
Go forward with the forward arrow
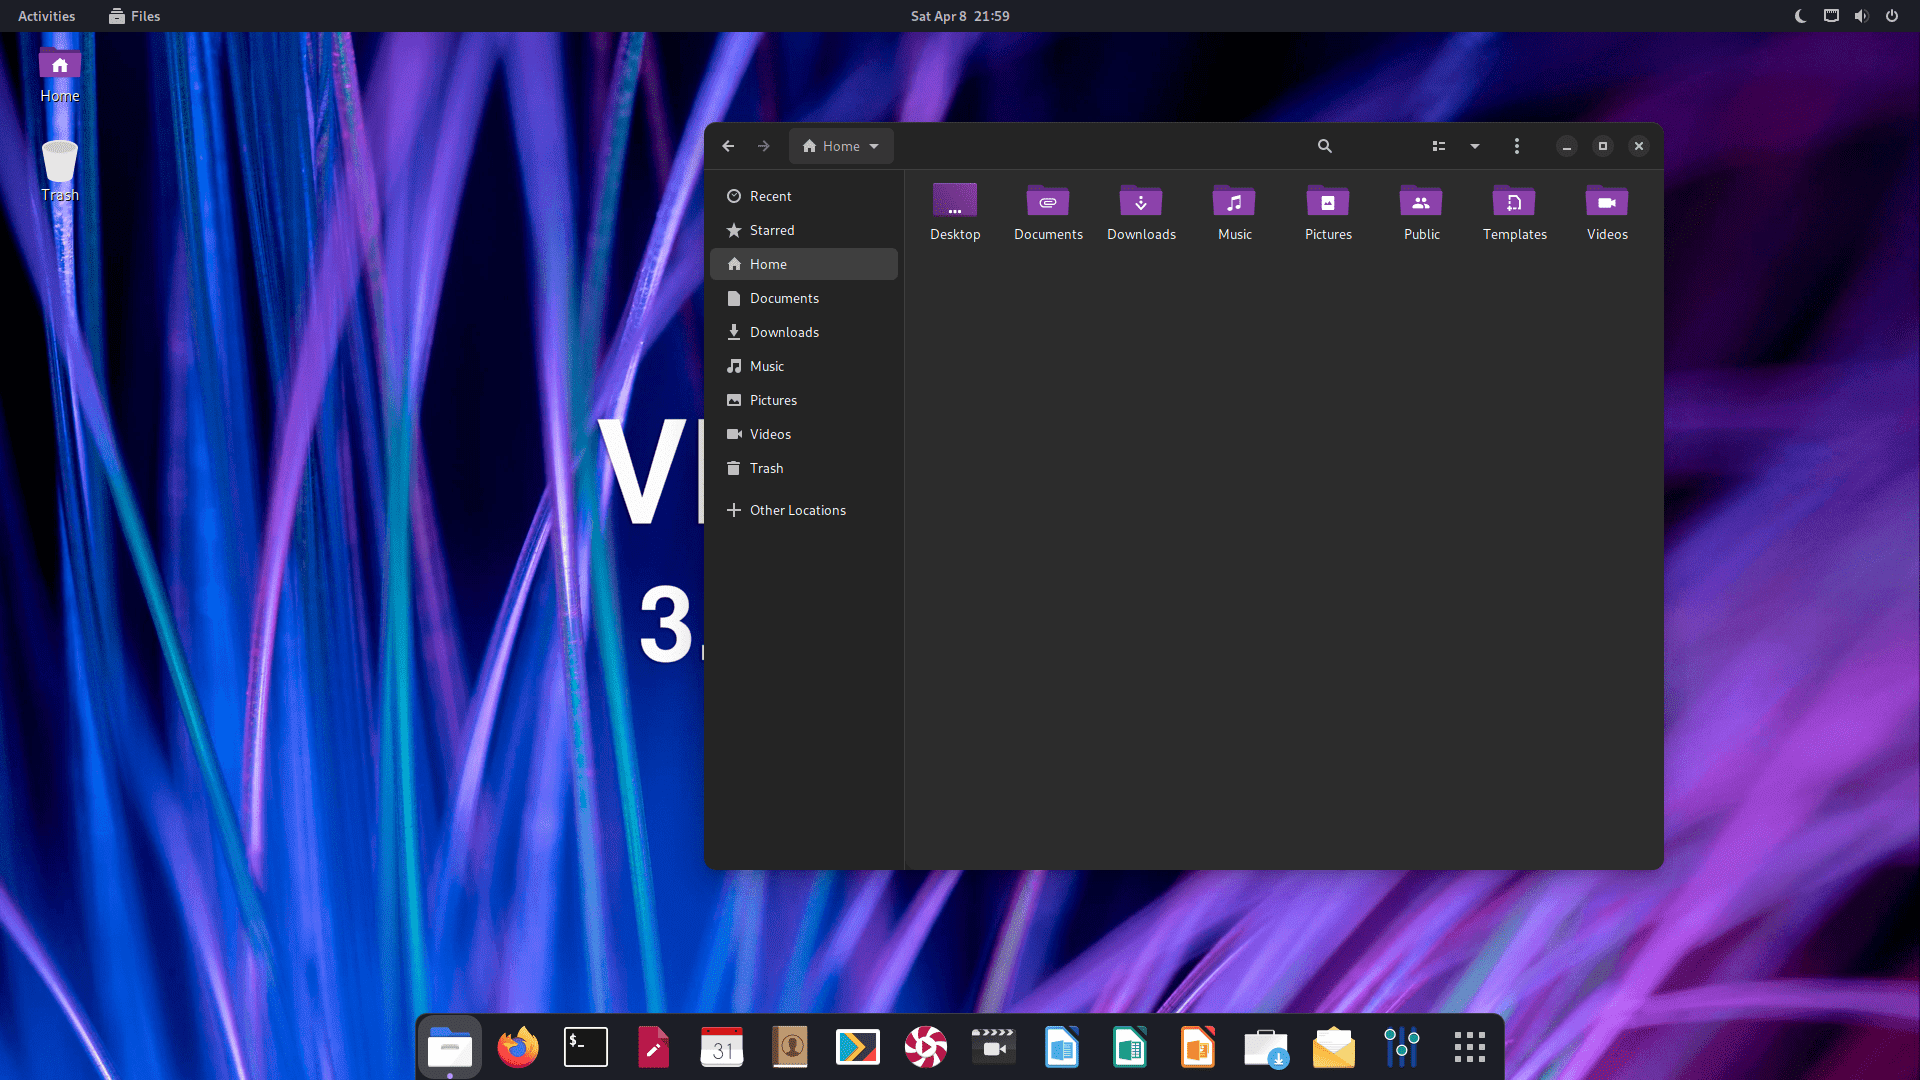click(x=764, y=146)
